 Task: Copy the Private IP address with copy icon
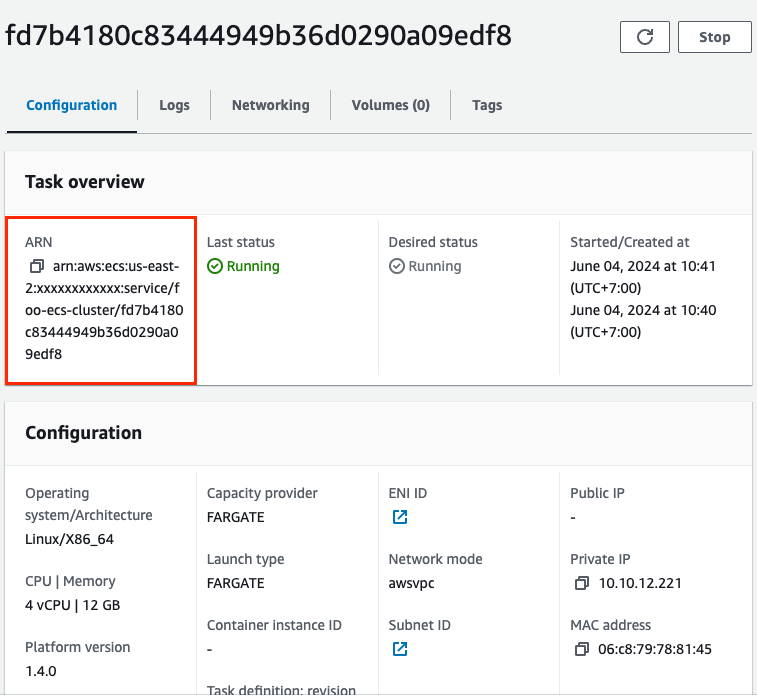[x=582, y=584]
